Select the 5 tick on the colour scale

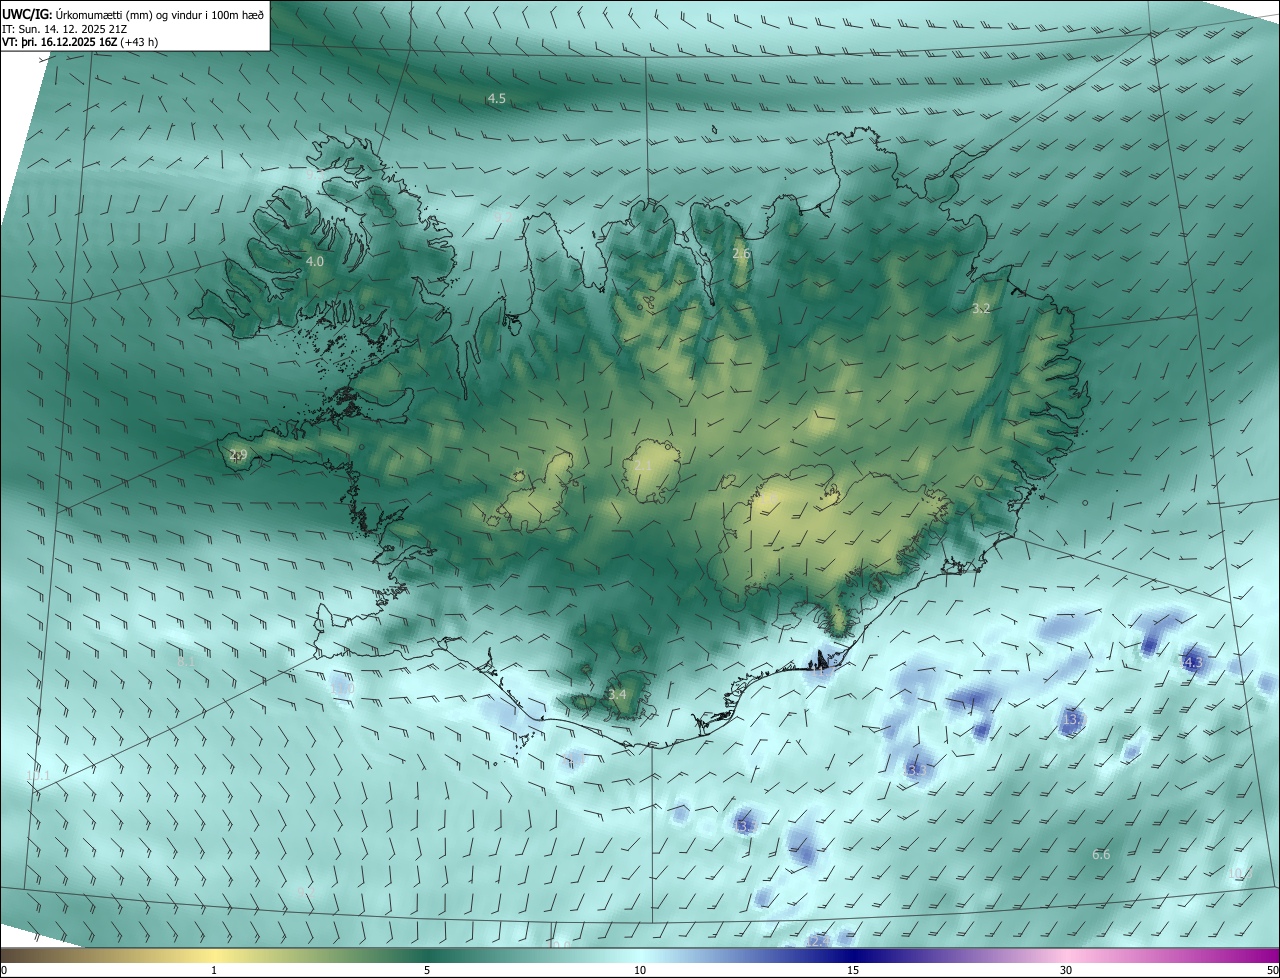(x=427, y=970)
